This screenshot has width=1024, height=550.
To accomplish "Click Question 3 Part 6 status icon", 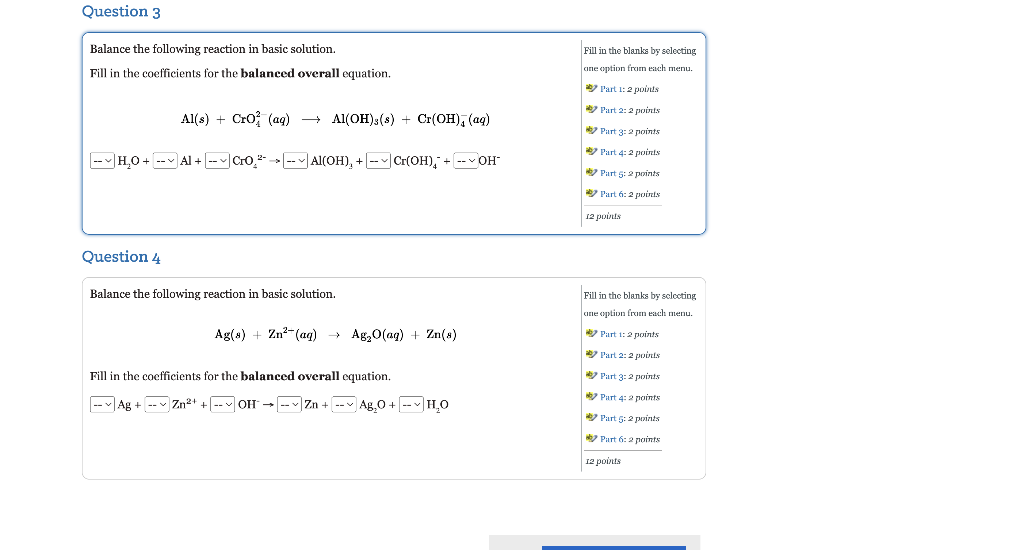I will click(x=592, y=193).
